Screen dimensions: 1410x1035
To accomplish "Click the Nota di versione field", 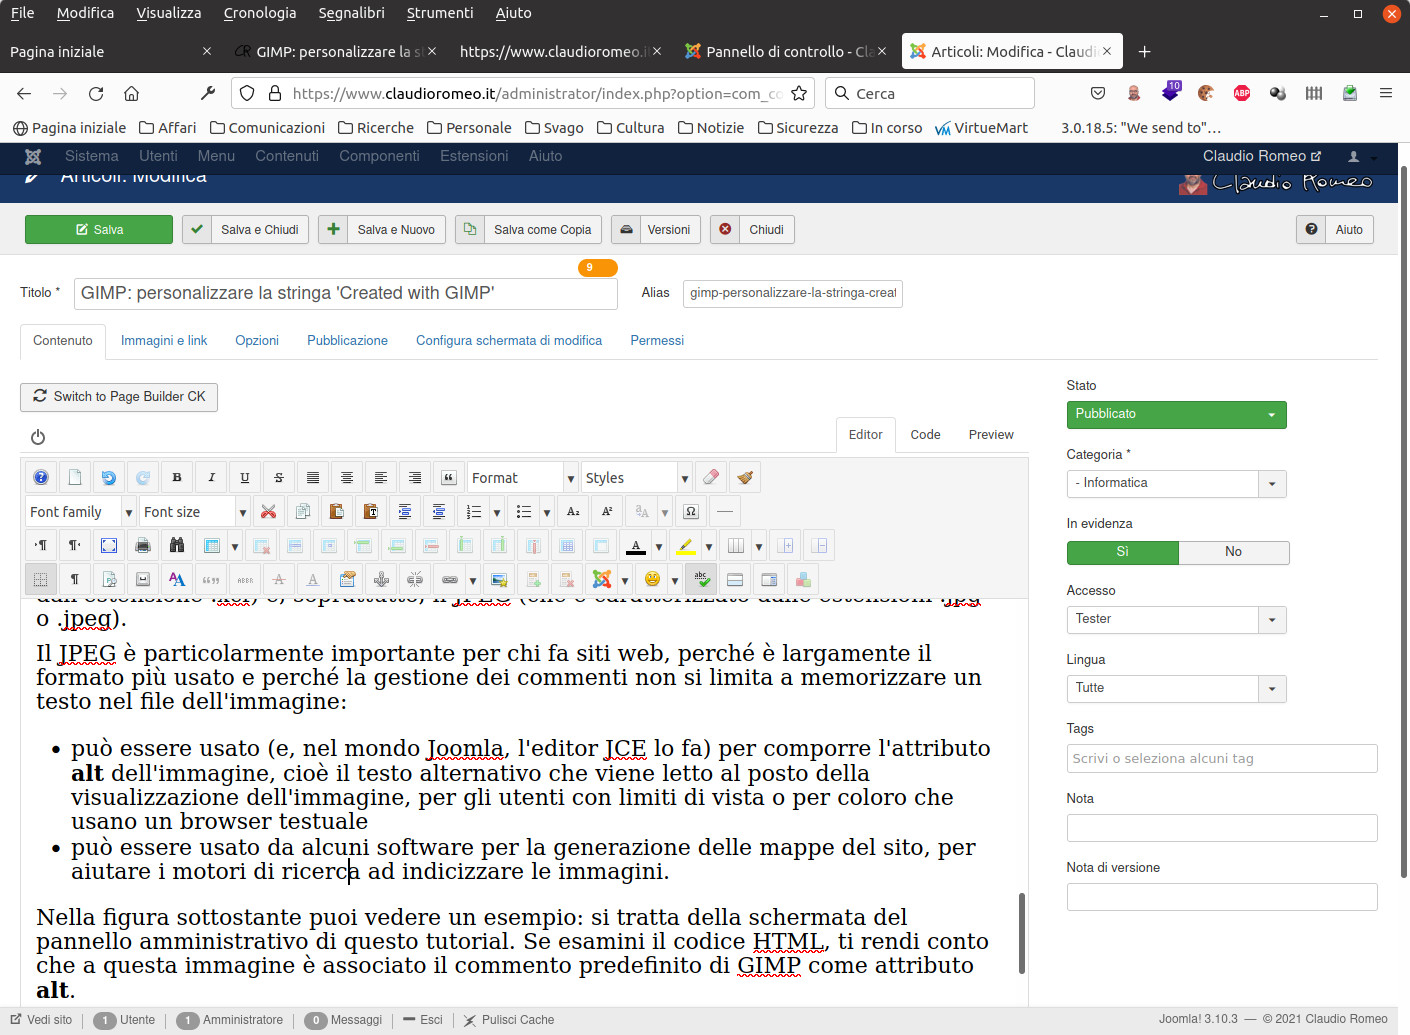I will 1222,897.
